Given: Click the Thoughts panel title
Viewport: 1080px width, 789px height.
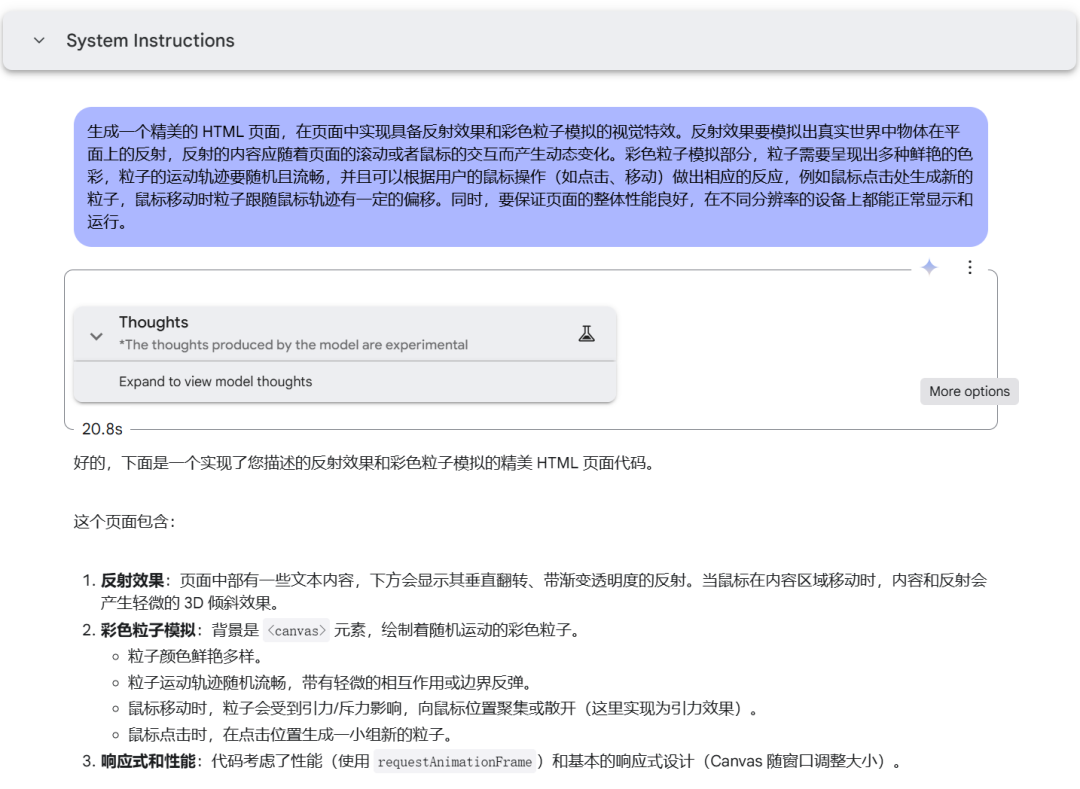Looking at the screenshot, I should 154,322.
